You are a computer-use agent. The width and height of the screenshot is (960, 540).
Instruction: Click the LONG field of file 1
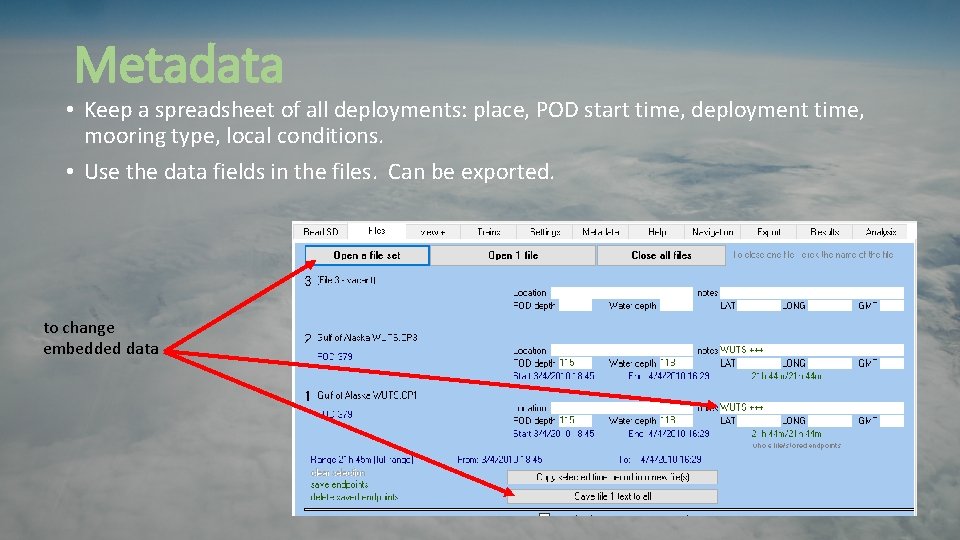tap(830, 421)
